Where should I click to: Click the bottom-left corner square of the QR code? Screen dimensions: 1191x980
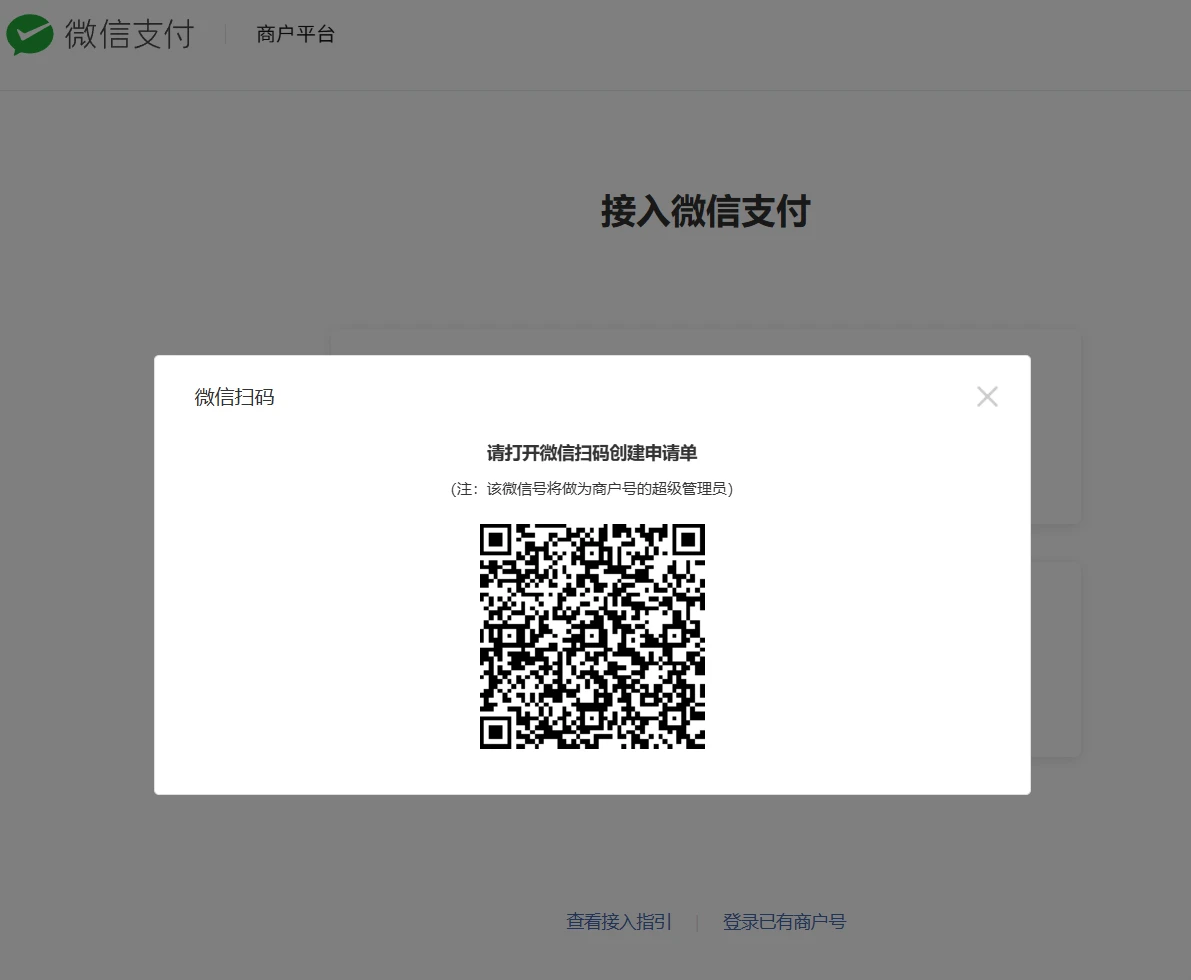click(497, 733)
